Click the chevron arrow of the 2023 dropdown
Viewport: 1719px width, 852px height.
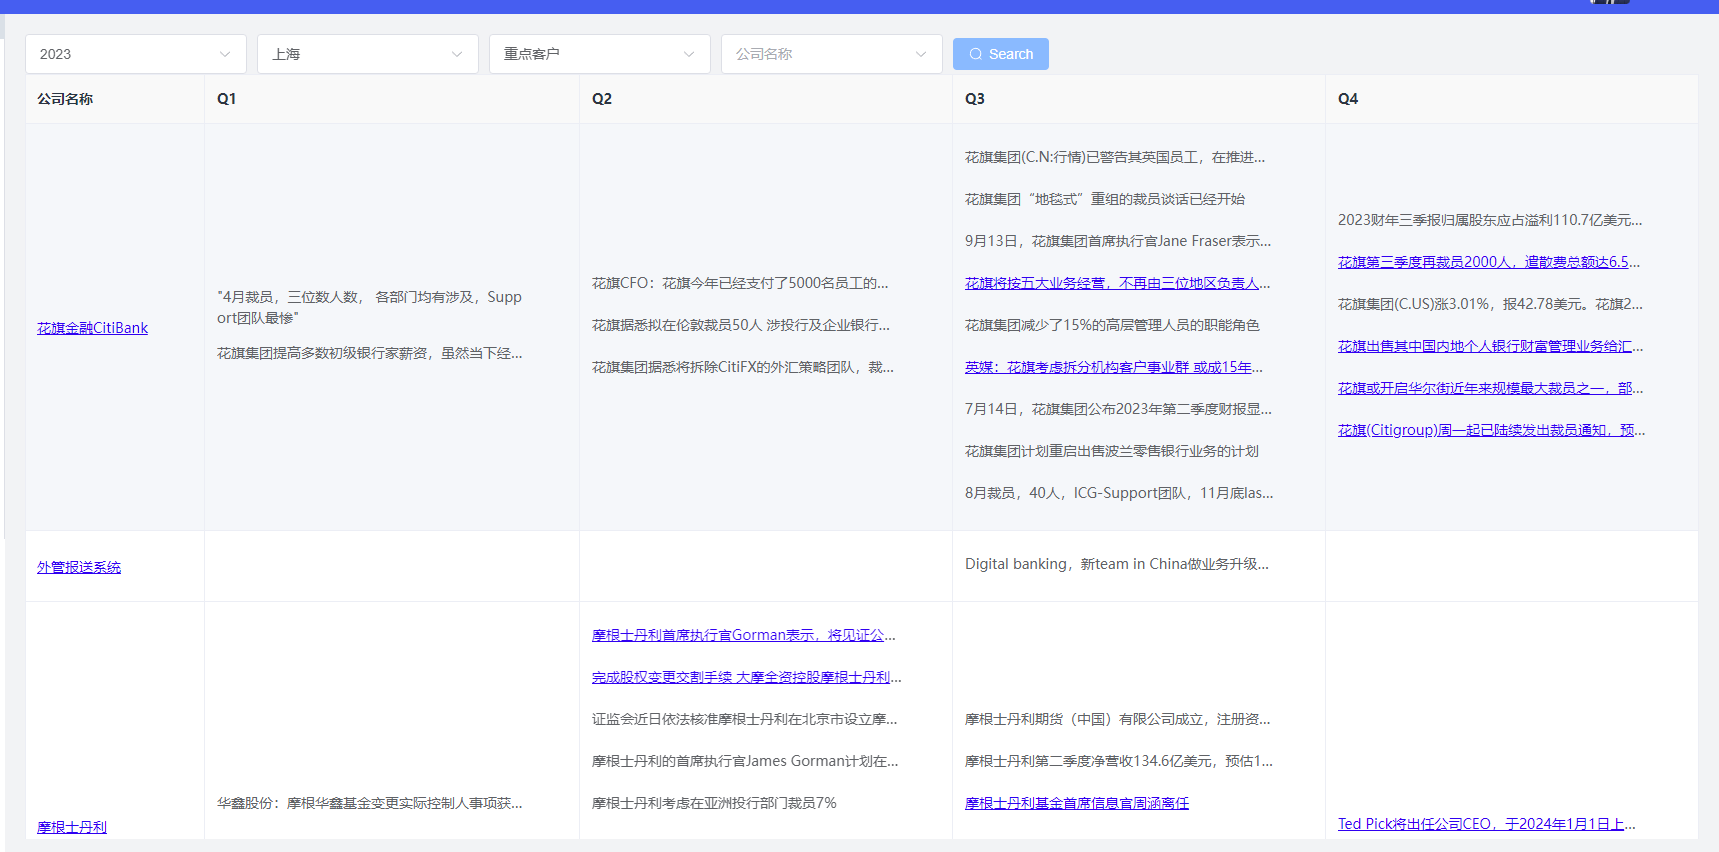225,54
